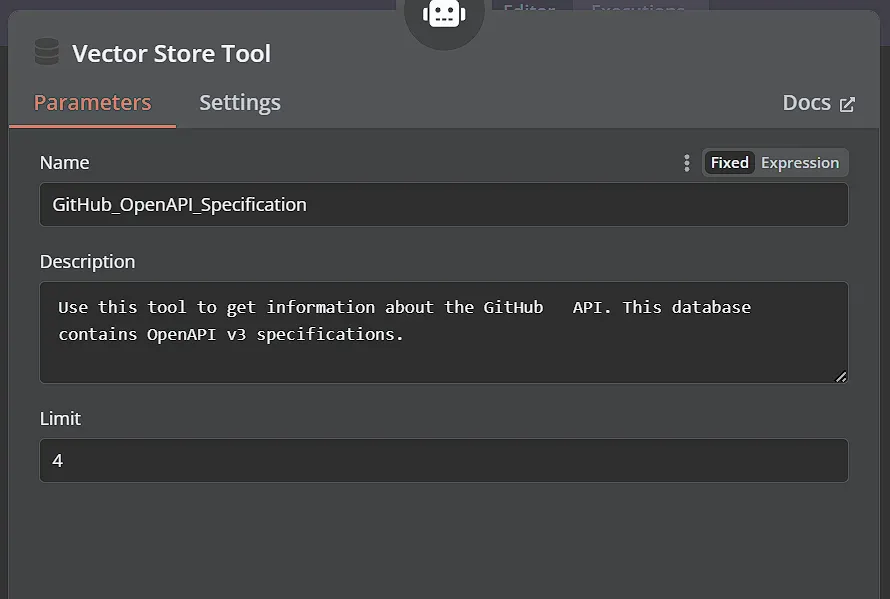Click the Description textarea resize grip
This screenshot has width=890, height=599.
(840, 377)
